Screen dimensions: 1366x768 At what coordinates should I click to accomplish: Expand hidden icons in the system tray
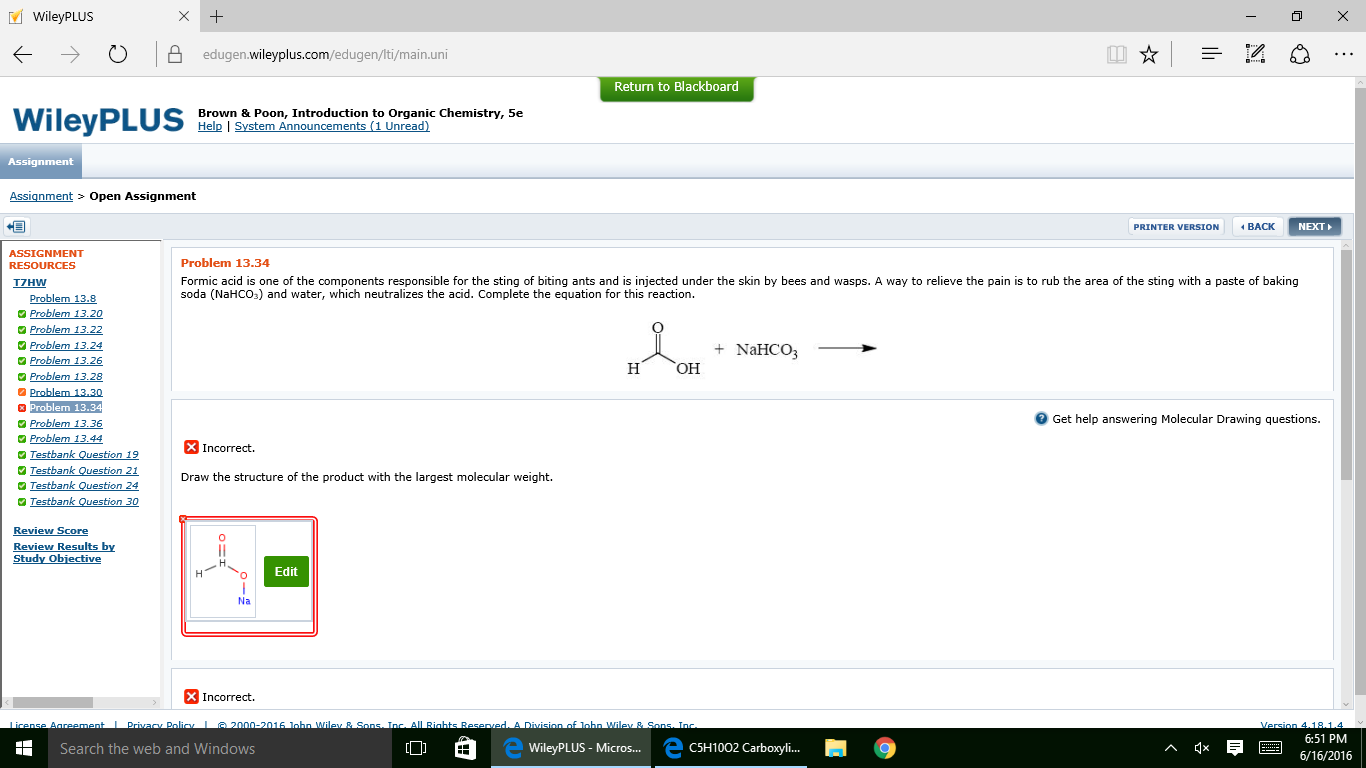pyautogui.click(x=1169, y=747)
